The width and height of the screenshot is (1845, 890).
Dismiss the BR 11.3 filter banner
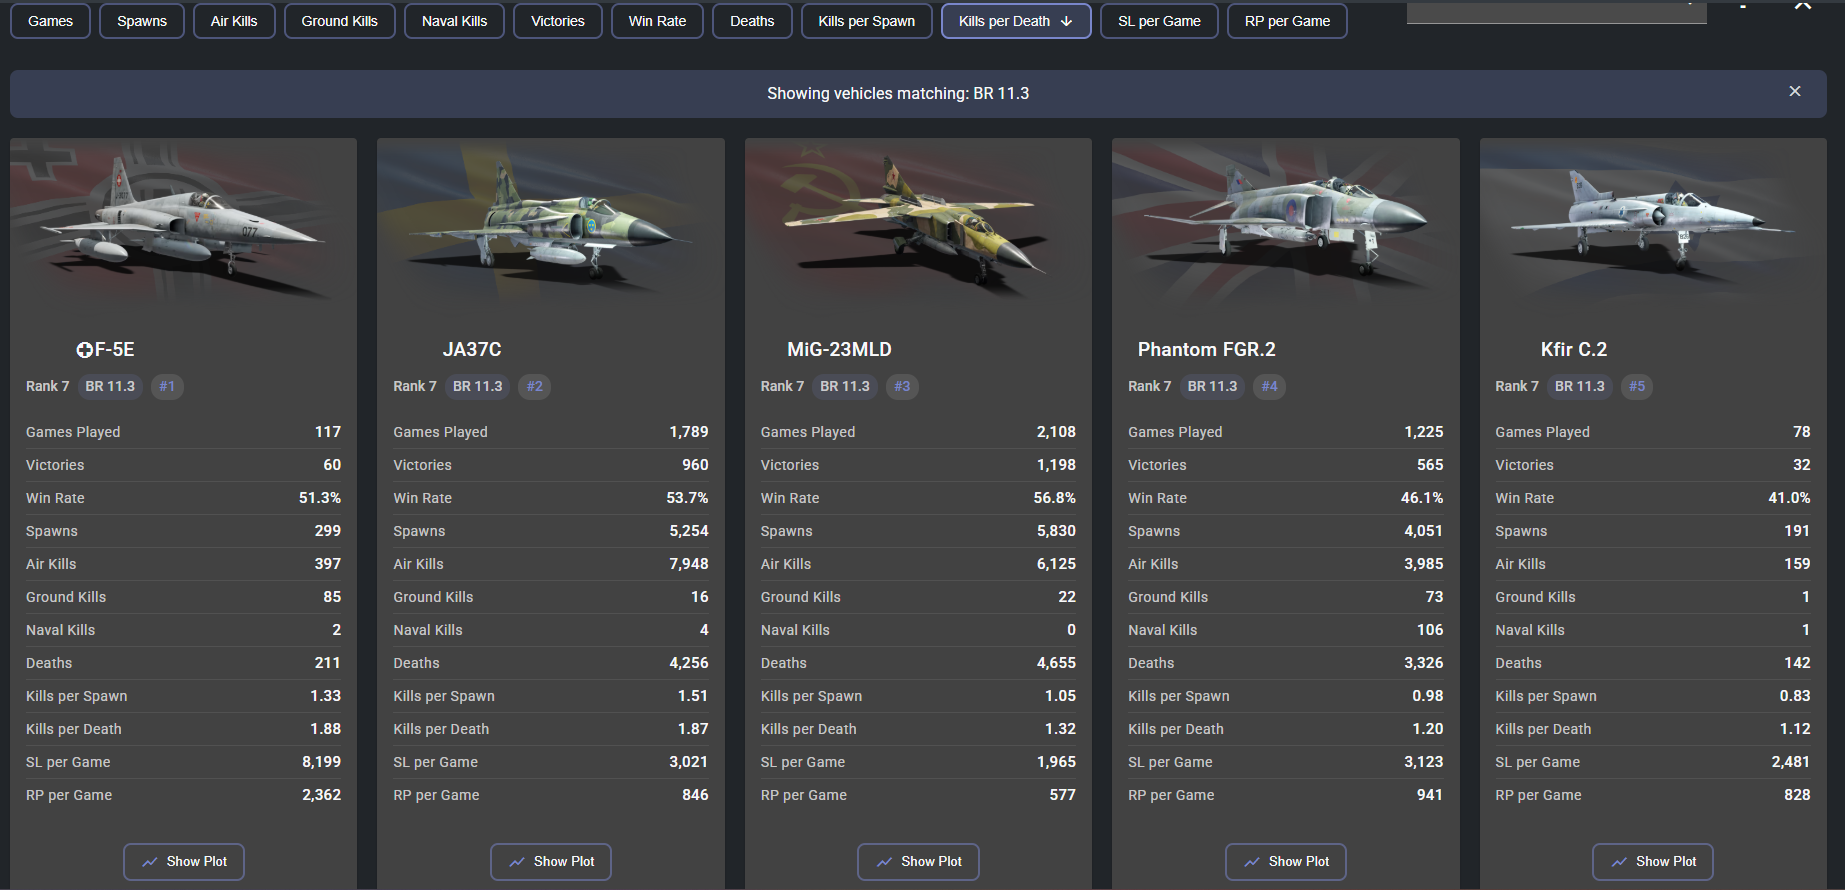(1795, 91)
